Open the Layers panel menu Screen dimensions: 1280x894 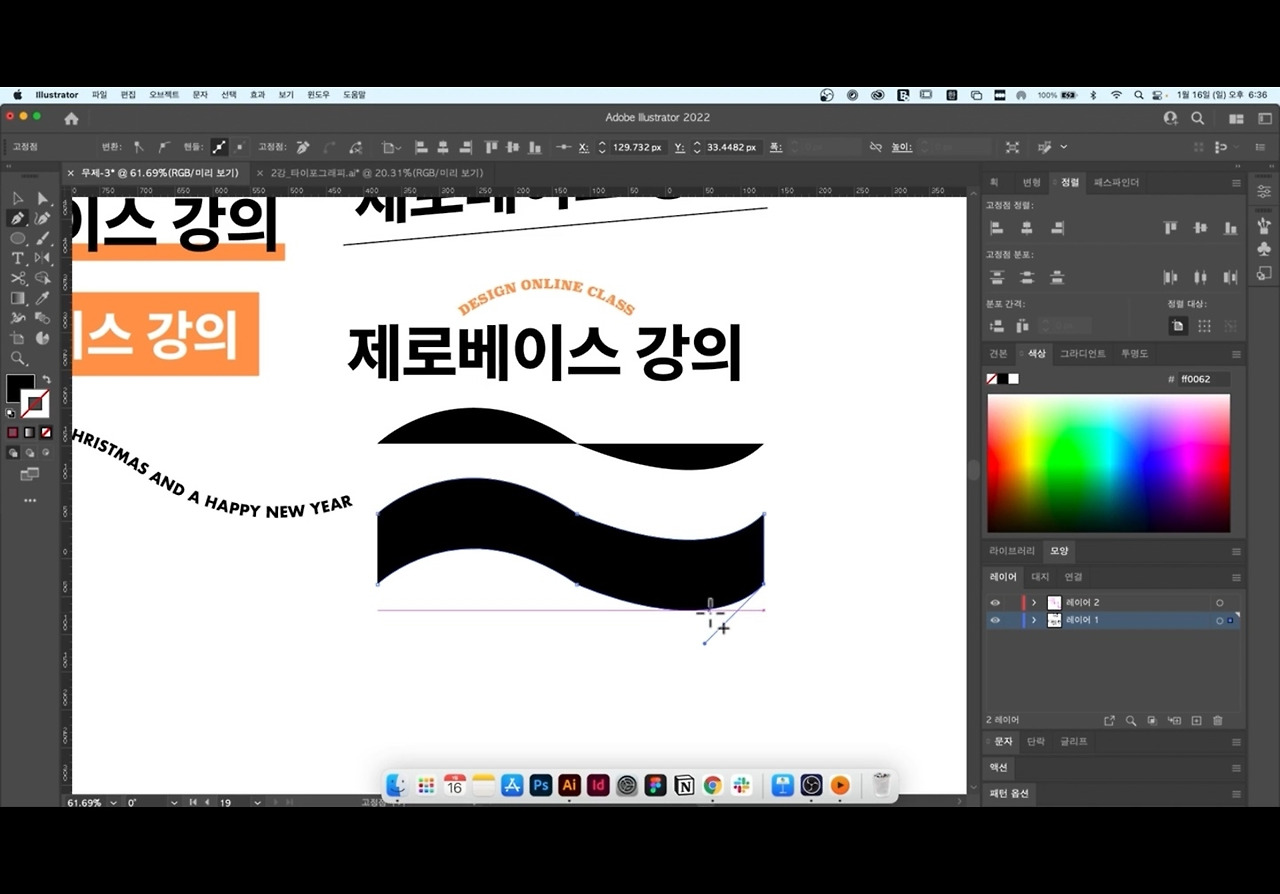click(x=1236, y=576)
